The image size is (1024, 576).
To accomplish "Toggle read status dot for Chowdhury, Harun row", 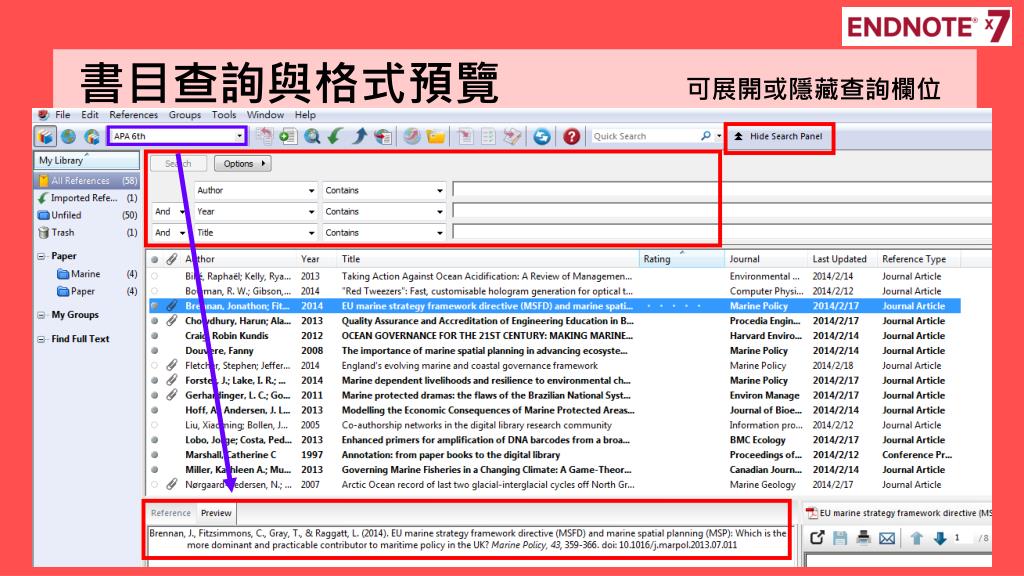I will coord(155,321).
